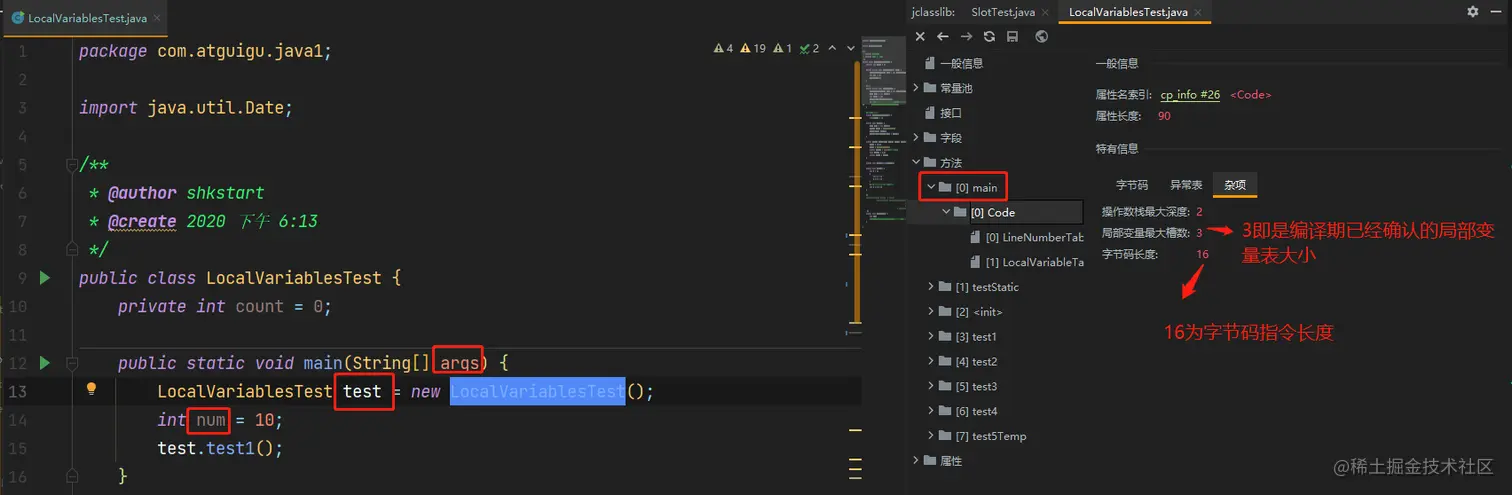
Task: Expand the [6] test4 method node
Action: [931, 411]
